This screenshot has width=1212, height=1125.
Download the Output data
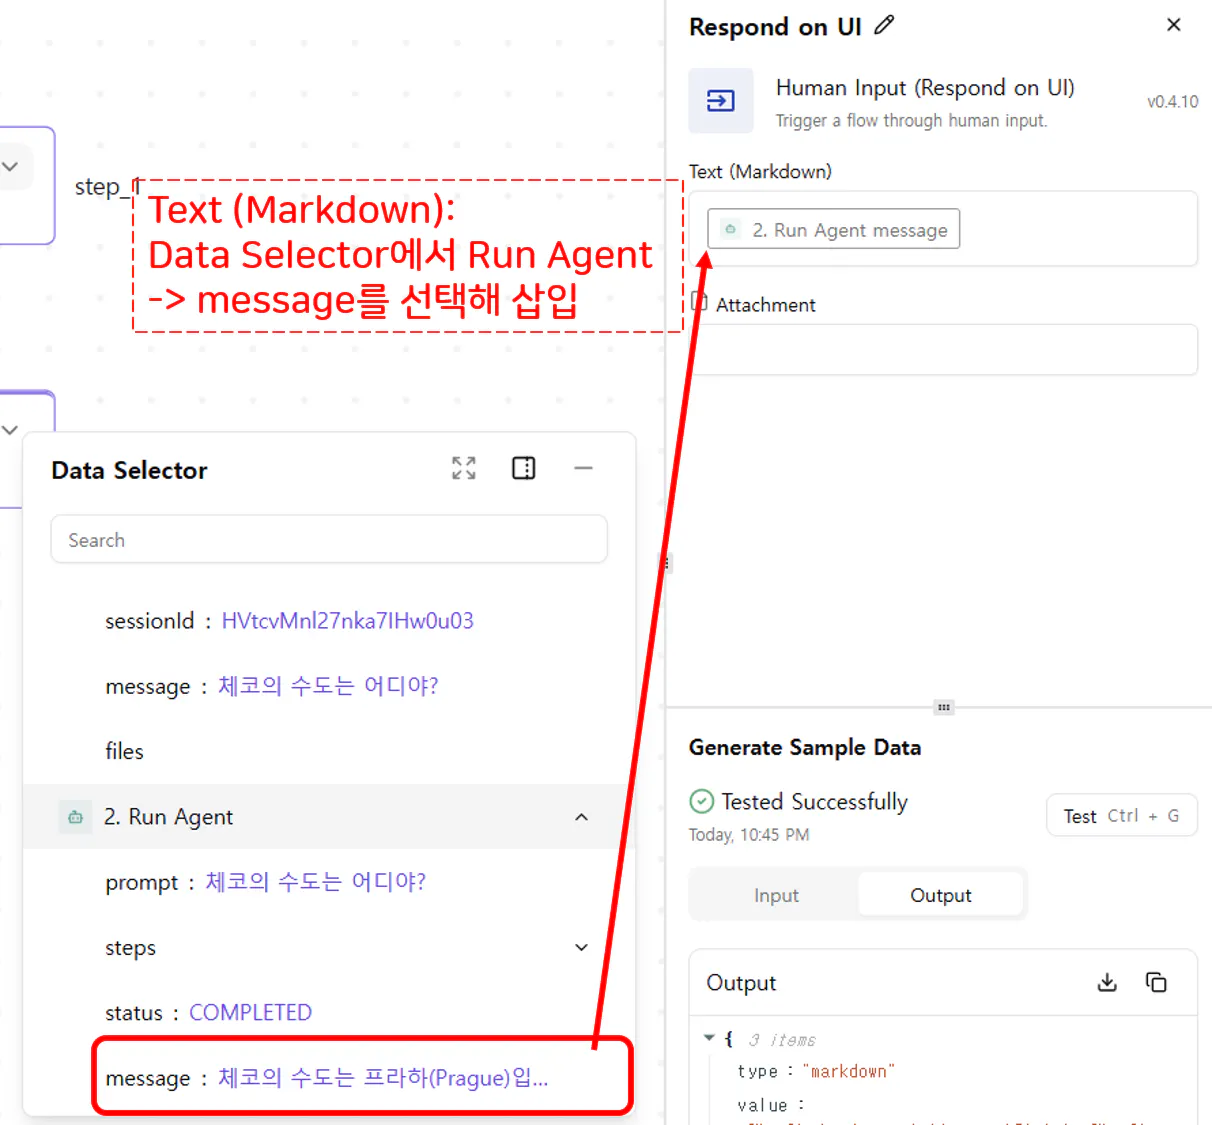tap(1107, 982)
